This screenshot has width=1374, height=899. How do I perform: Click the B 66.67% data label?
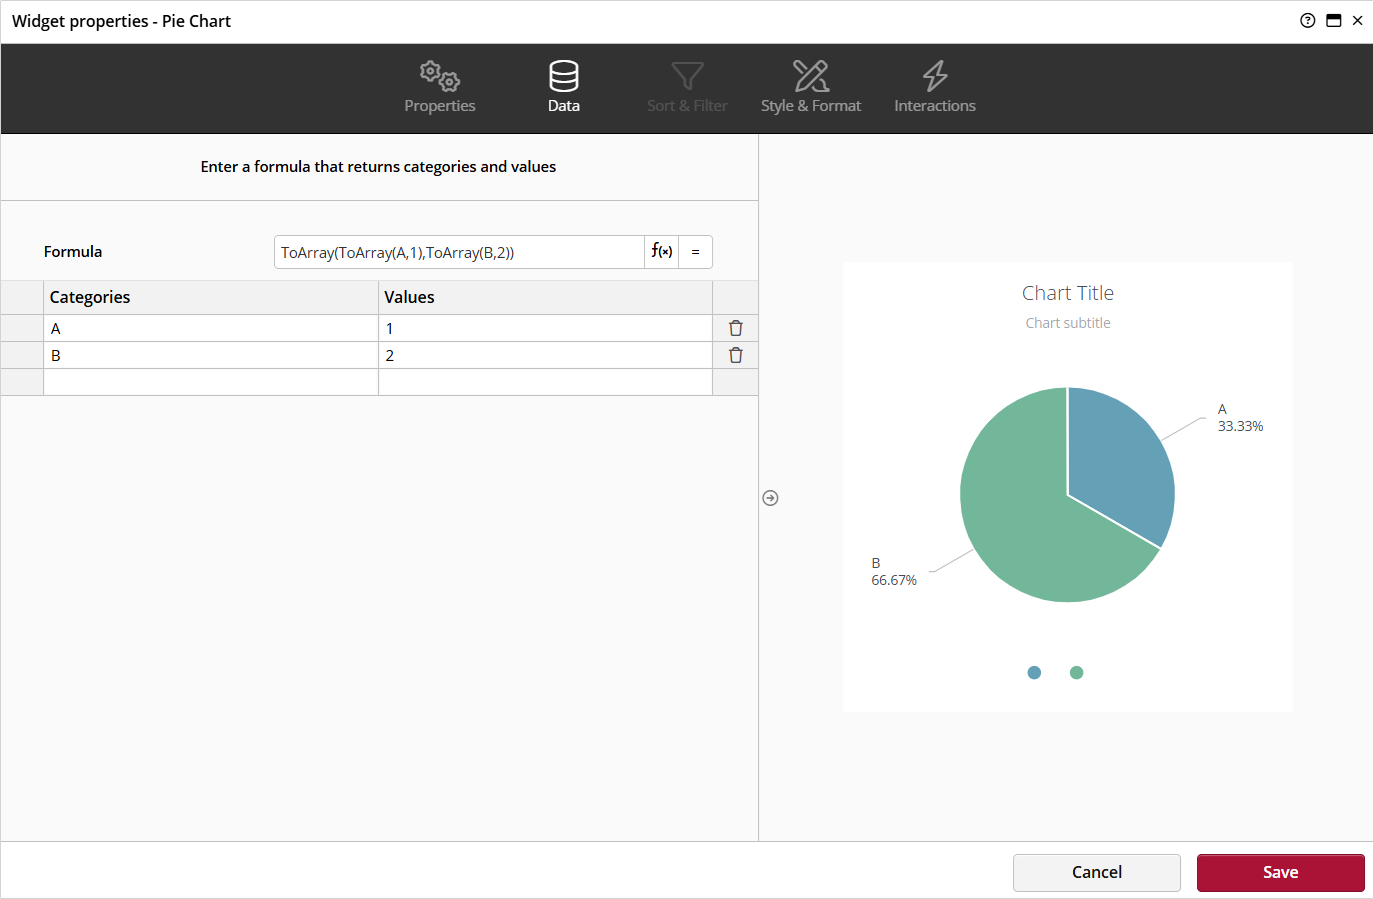click(x=894, y=572)
